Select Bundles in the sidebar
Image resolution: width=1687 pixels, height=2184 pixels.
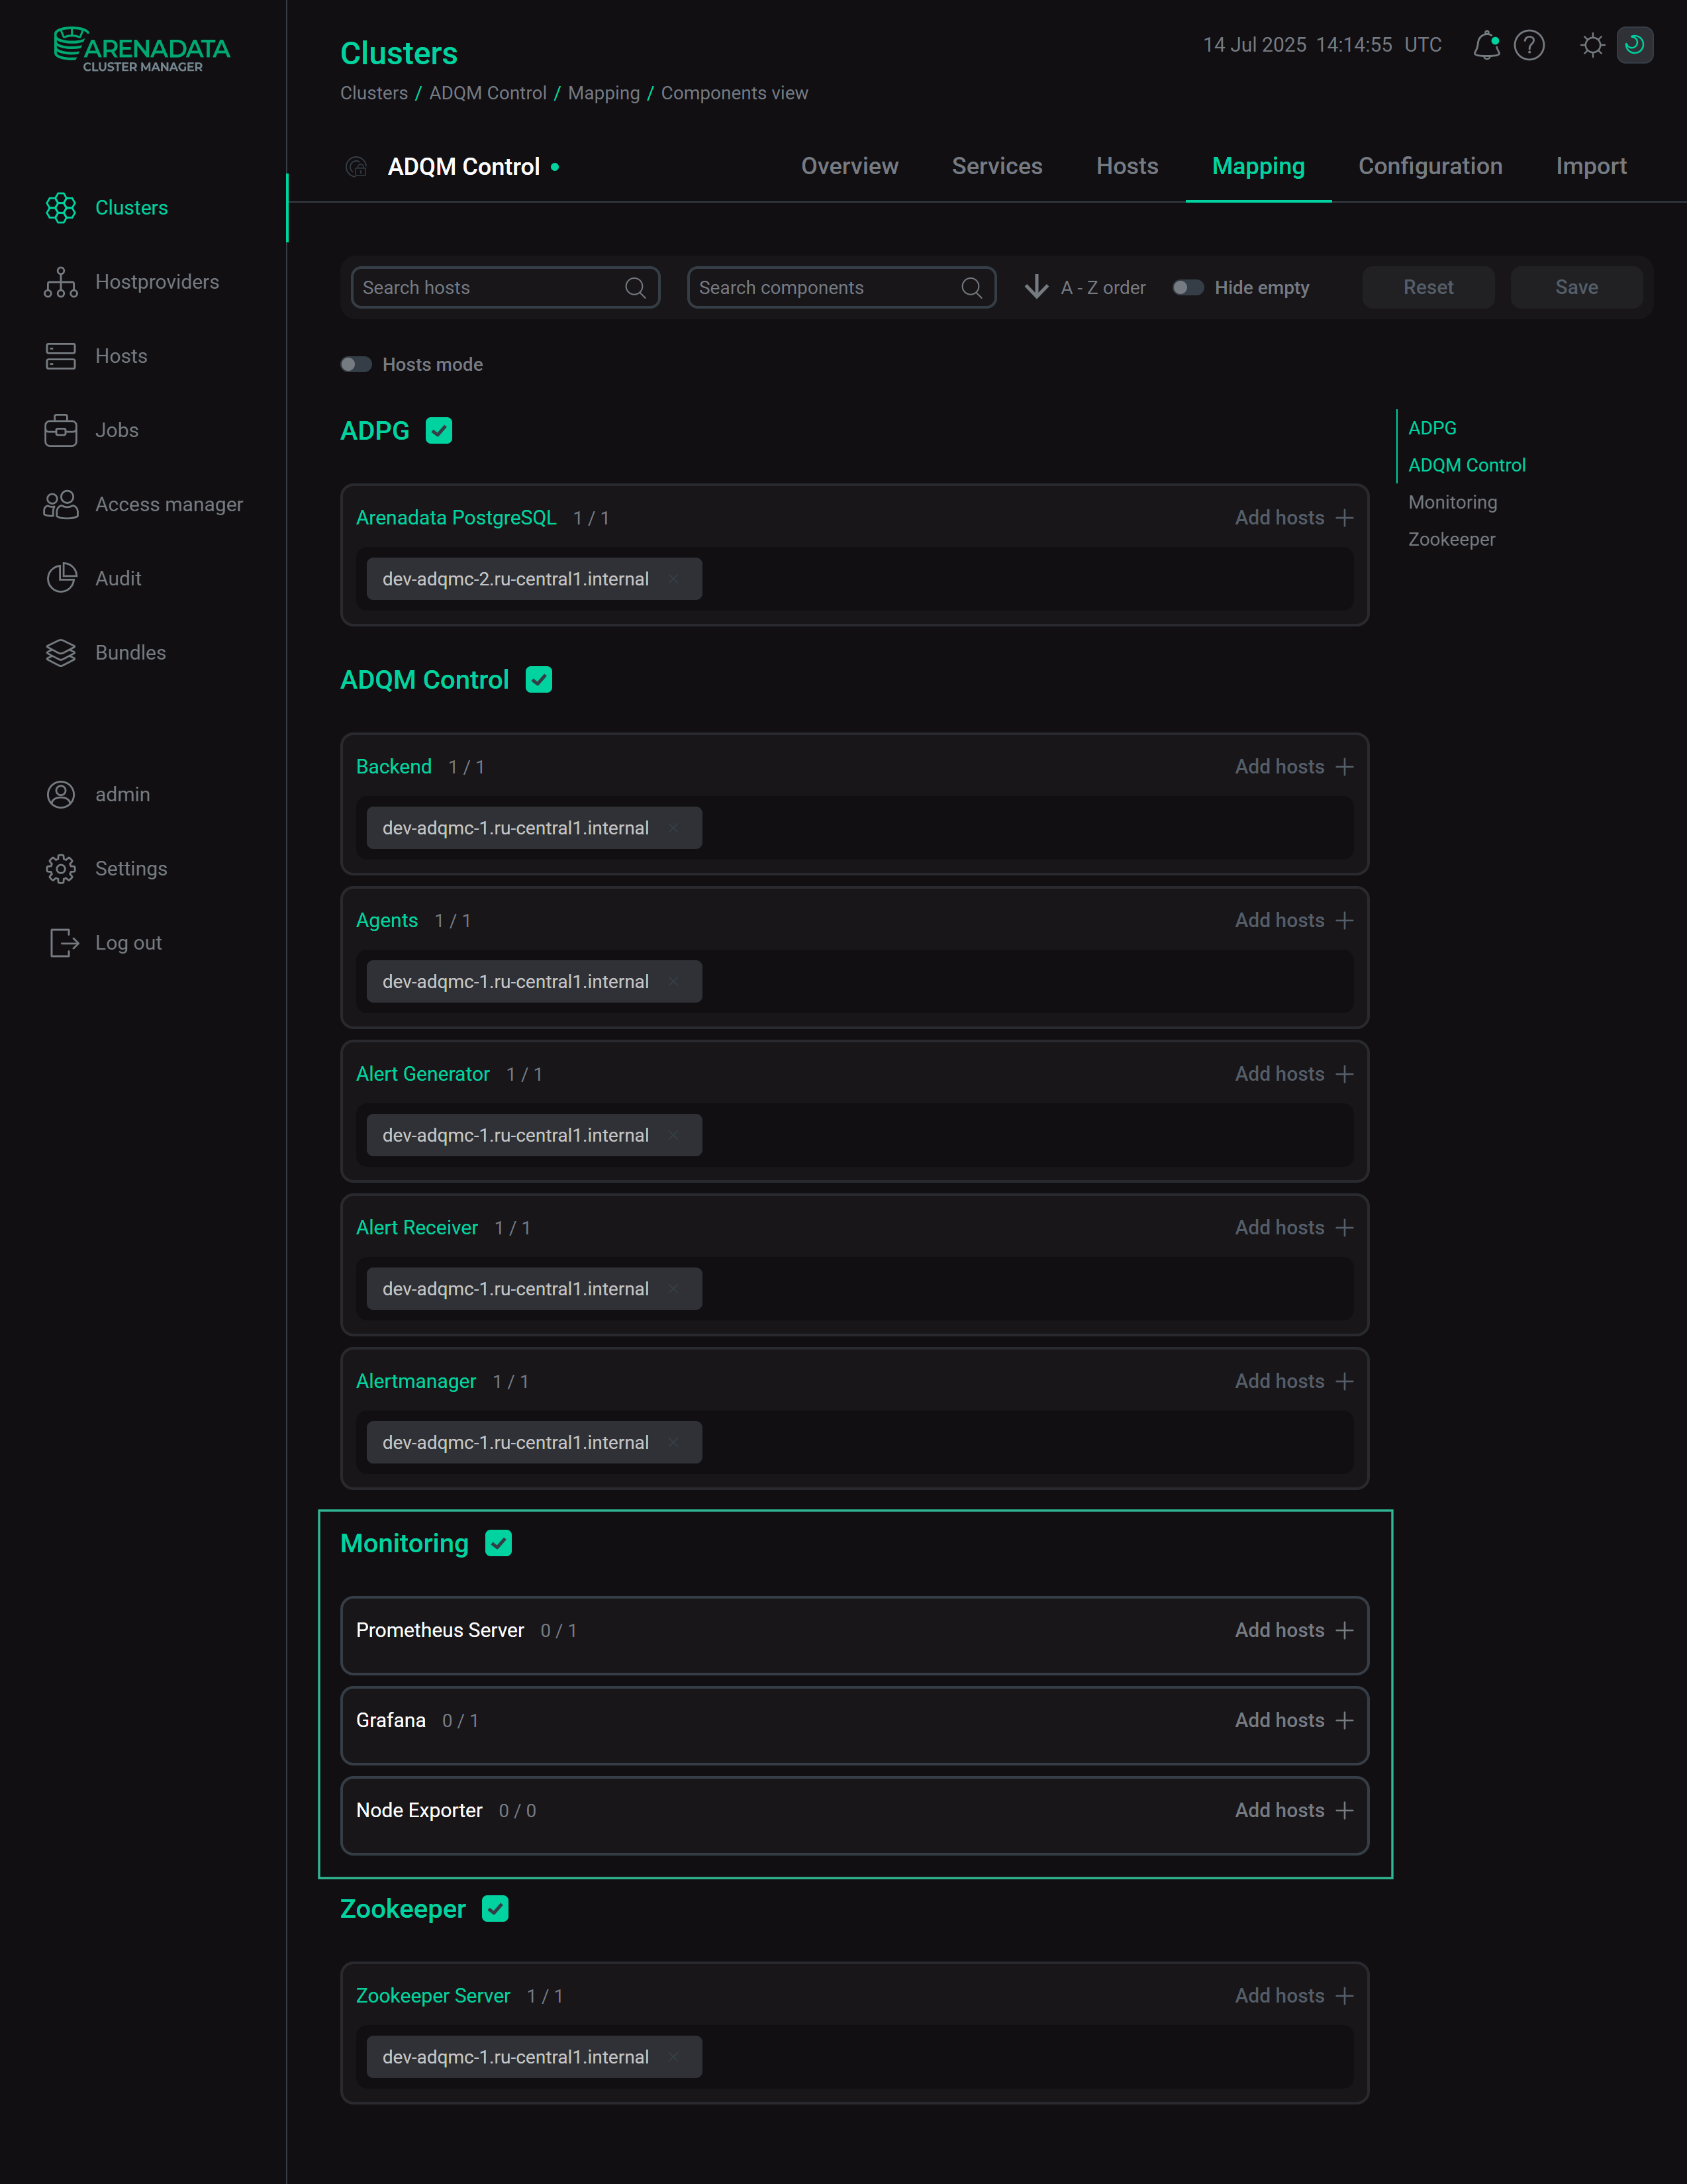(130, 652)
